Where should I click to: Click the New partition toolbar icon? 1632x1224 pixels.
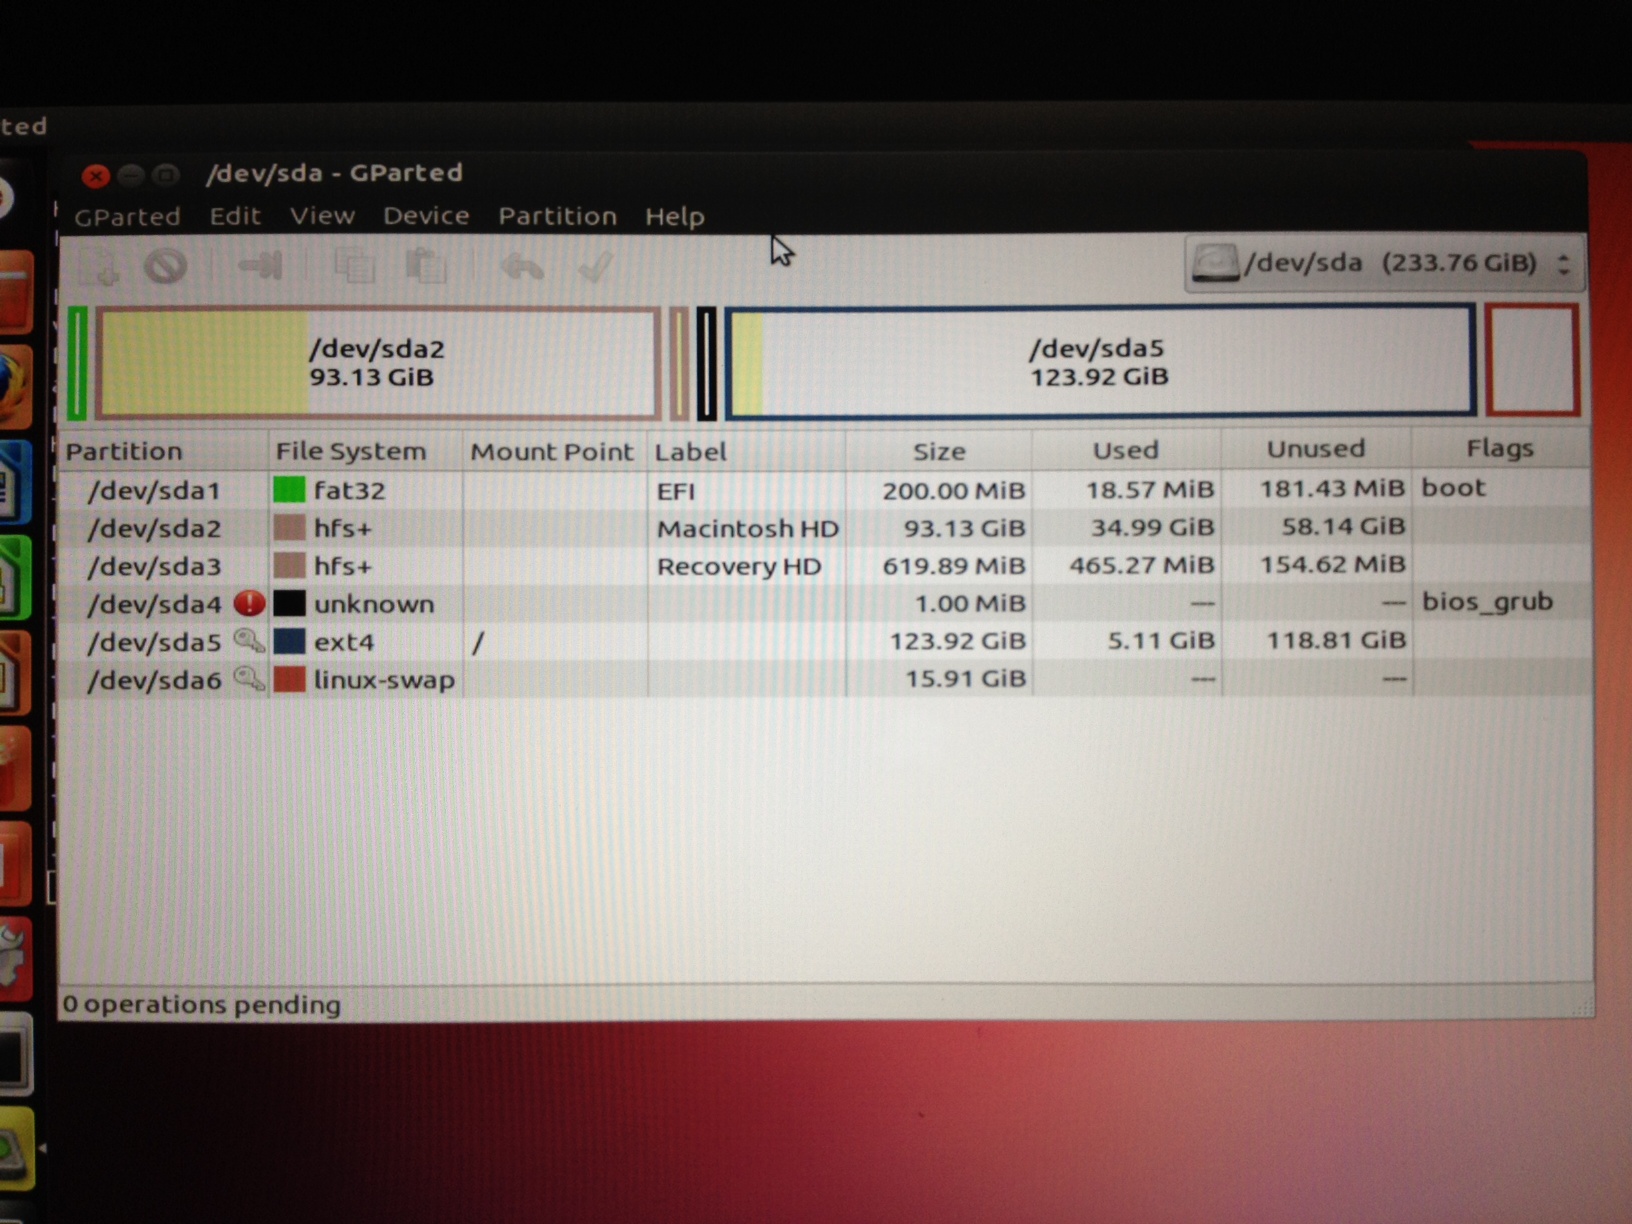pos(101,267)
